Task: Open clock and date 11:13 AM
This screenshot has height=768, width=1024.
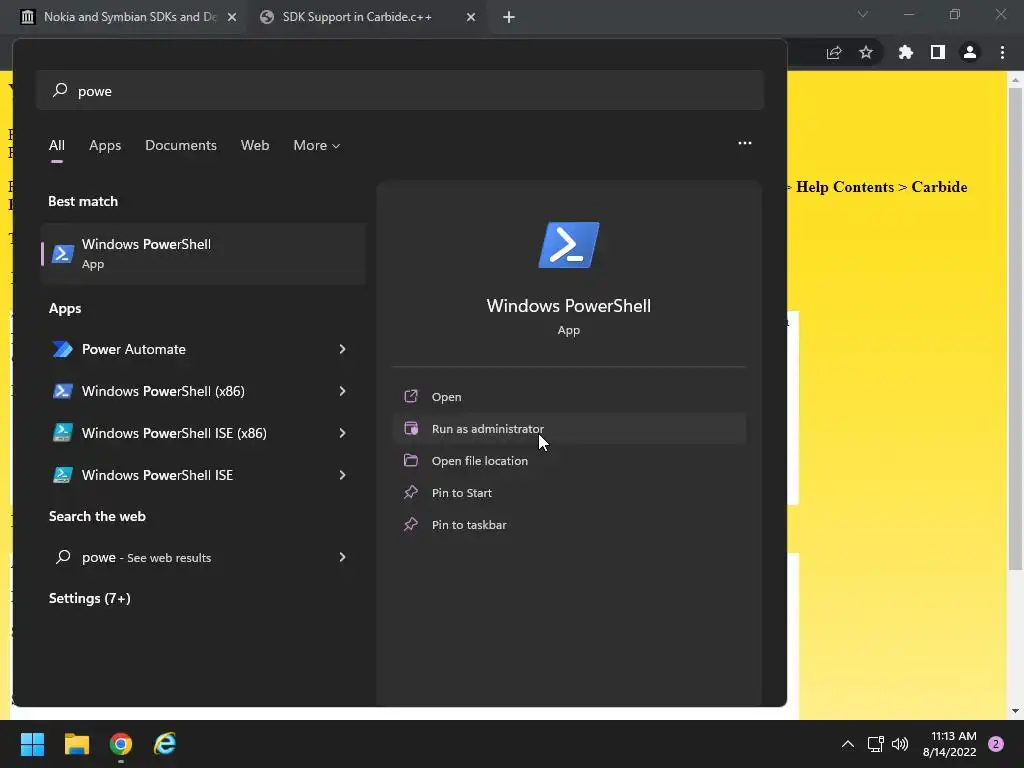Action: [x=949, y=744]
